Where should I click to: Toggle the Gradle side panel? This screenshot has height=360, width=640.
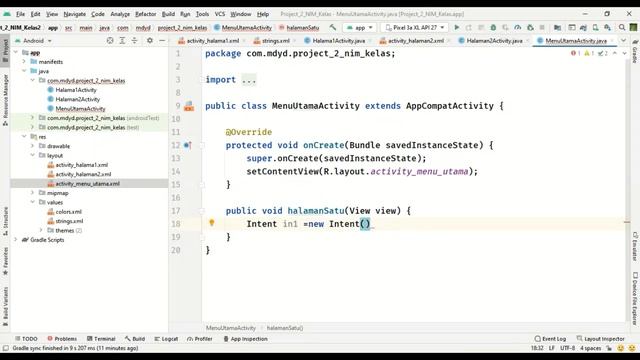click(635, 51)
